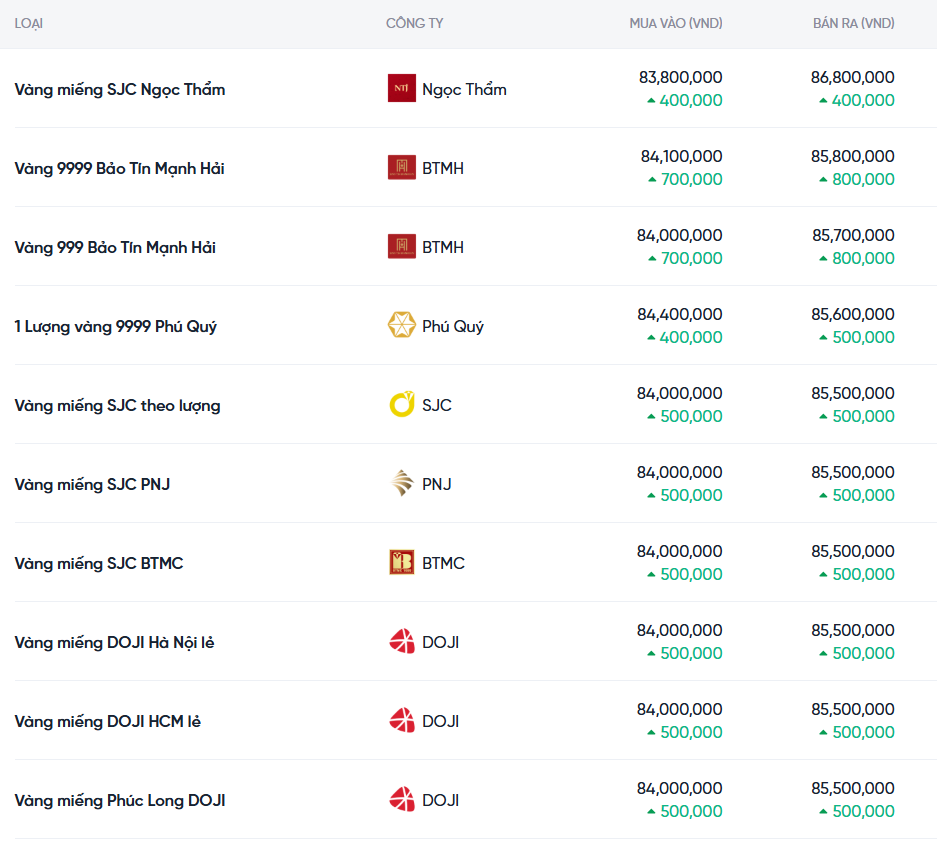Sort by the LOẠI column header
Image resolution: width=937 pixels, height=843 pixels.
point(29,23)
